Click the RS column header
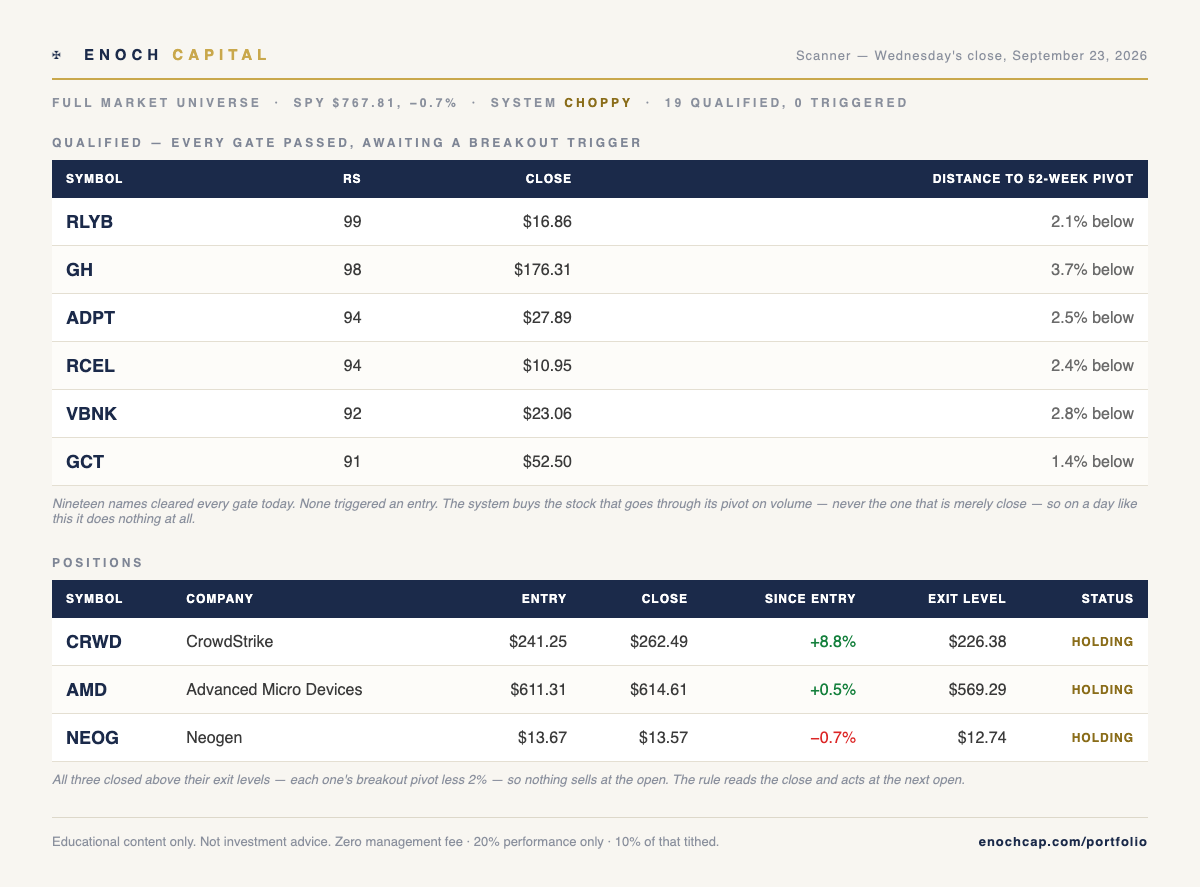 pos(351,179)
